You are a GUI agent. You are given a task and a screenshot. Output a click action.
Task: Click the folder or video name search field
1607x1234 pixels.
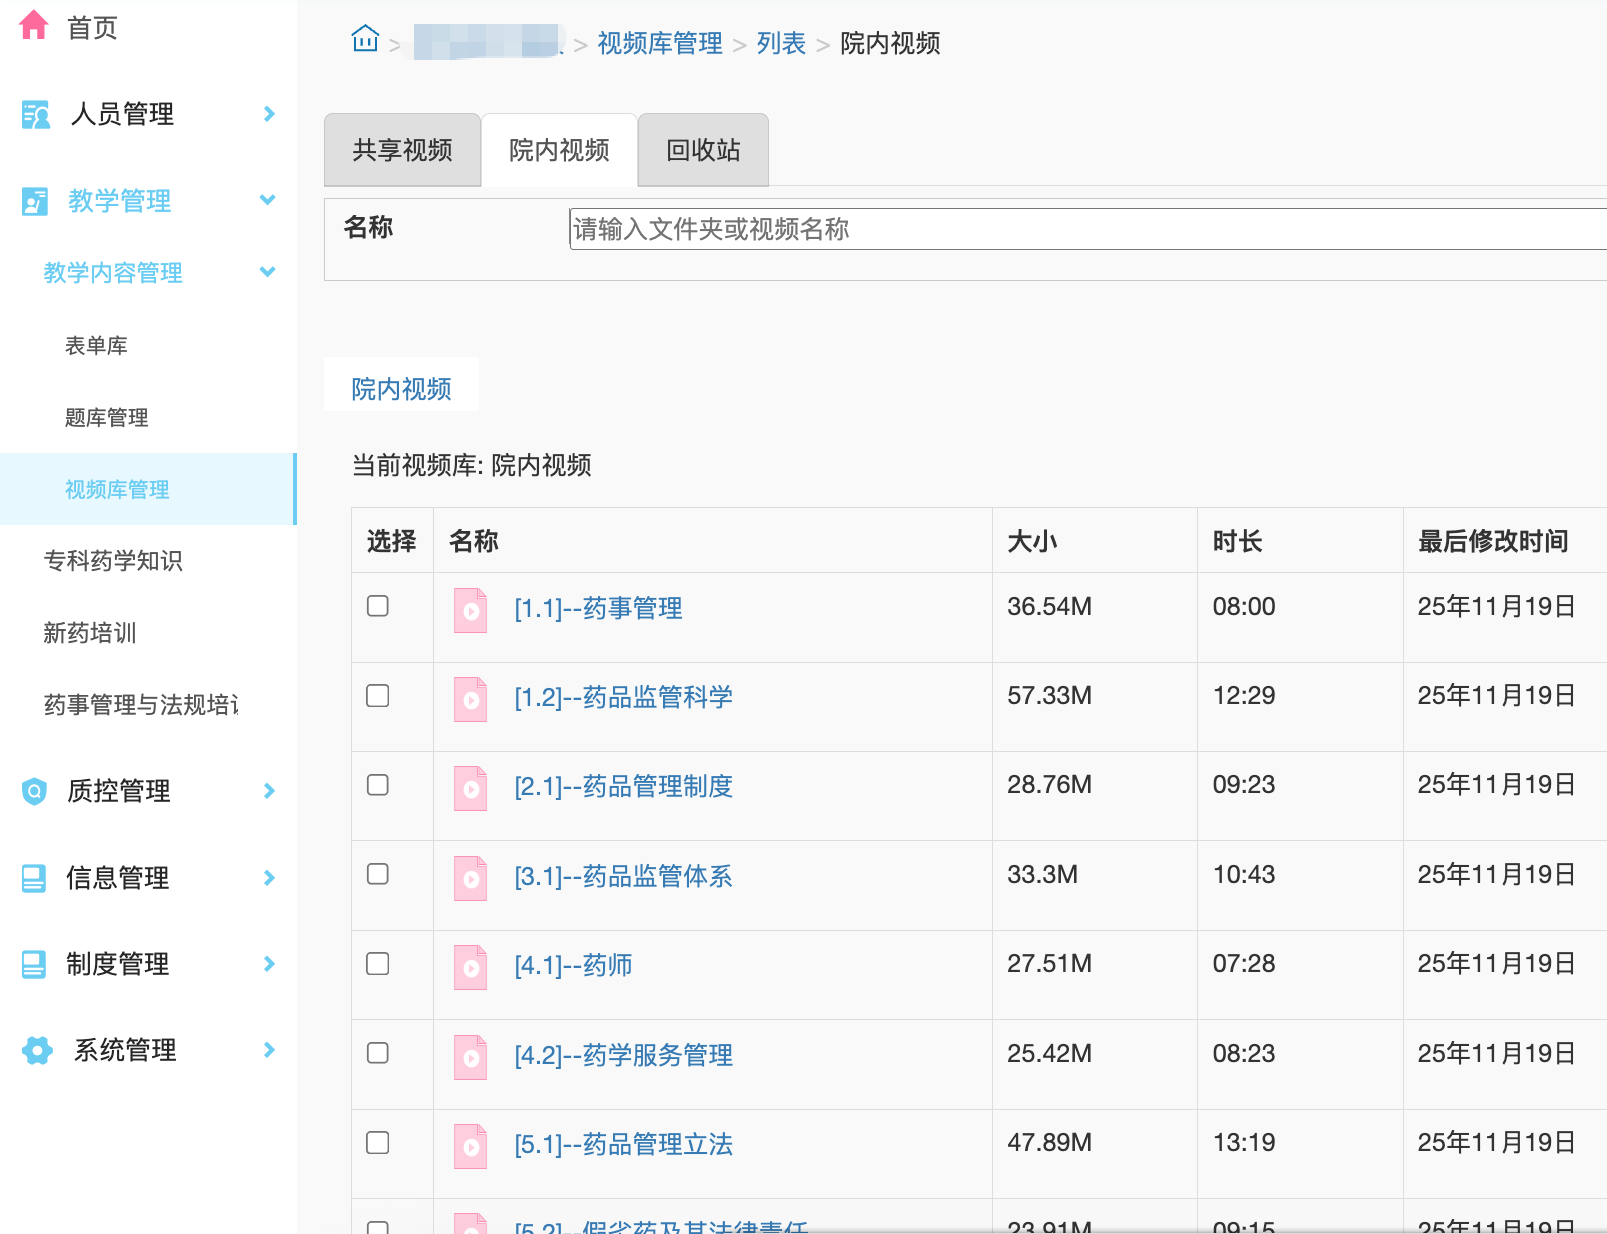[x=1085, y=229]
